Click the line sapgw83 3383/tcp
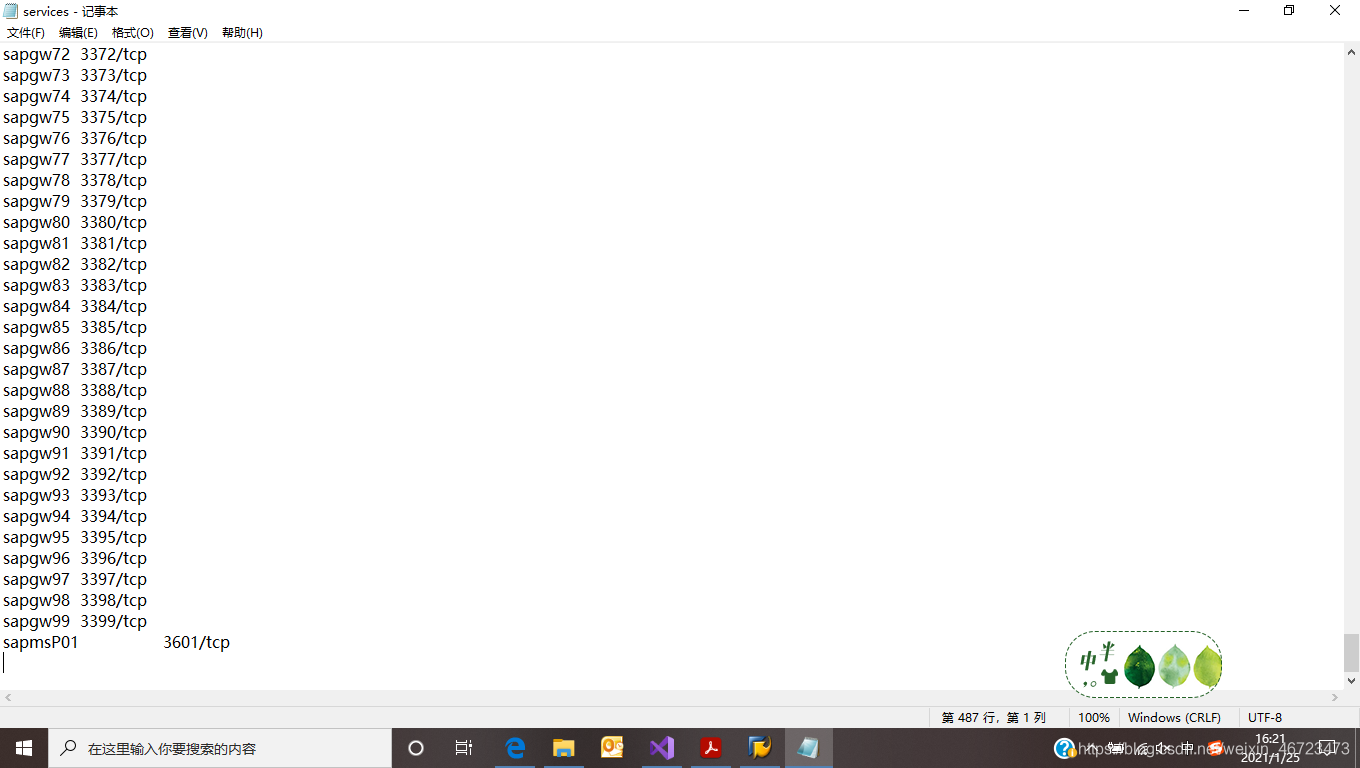Screen dimensions: 1360x768 pyautogui.click(x=75, y=285)
